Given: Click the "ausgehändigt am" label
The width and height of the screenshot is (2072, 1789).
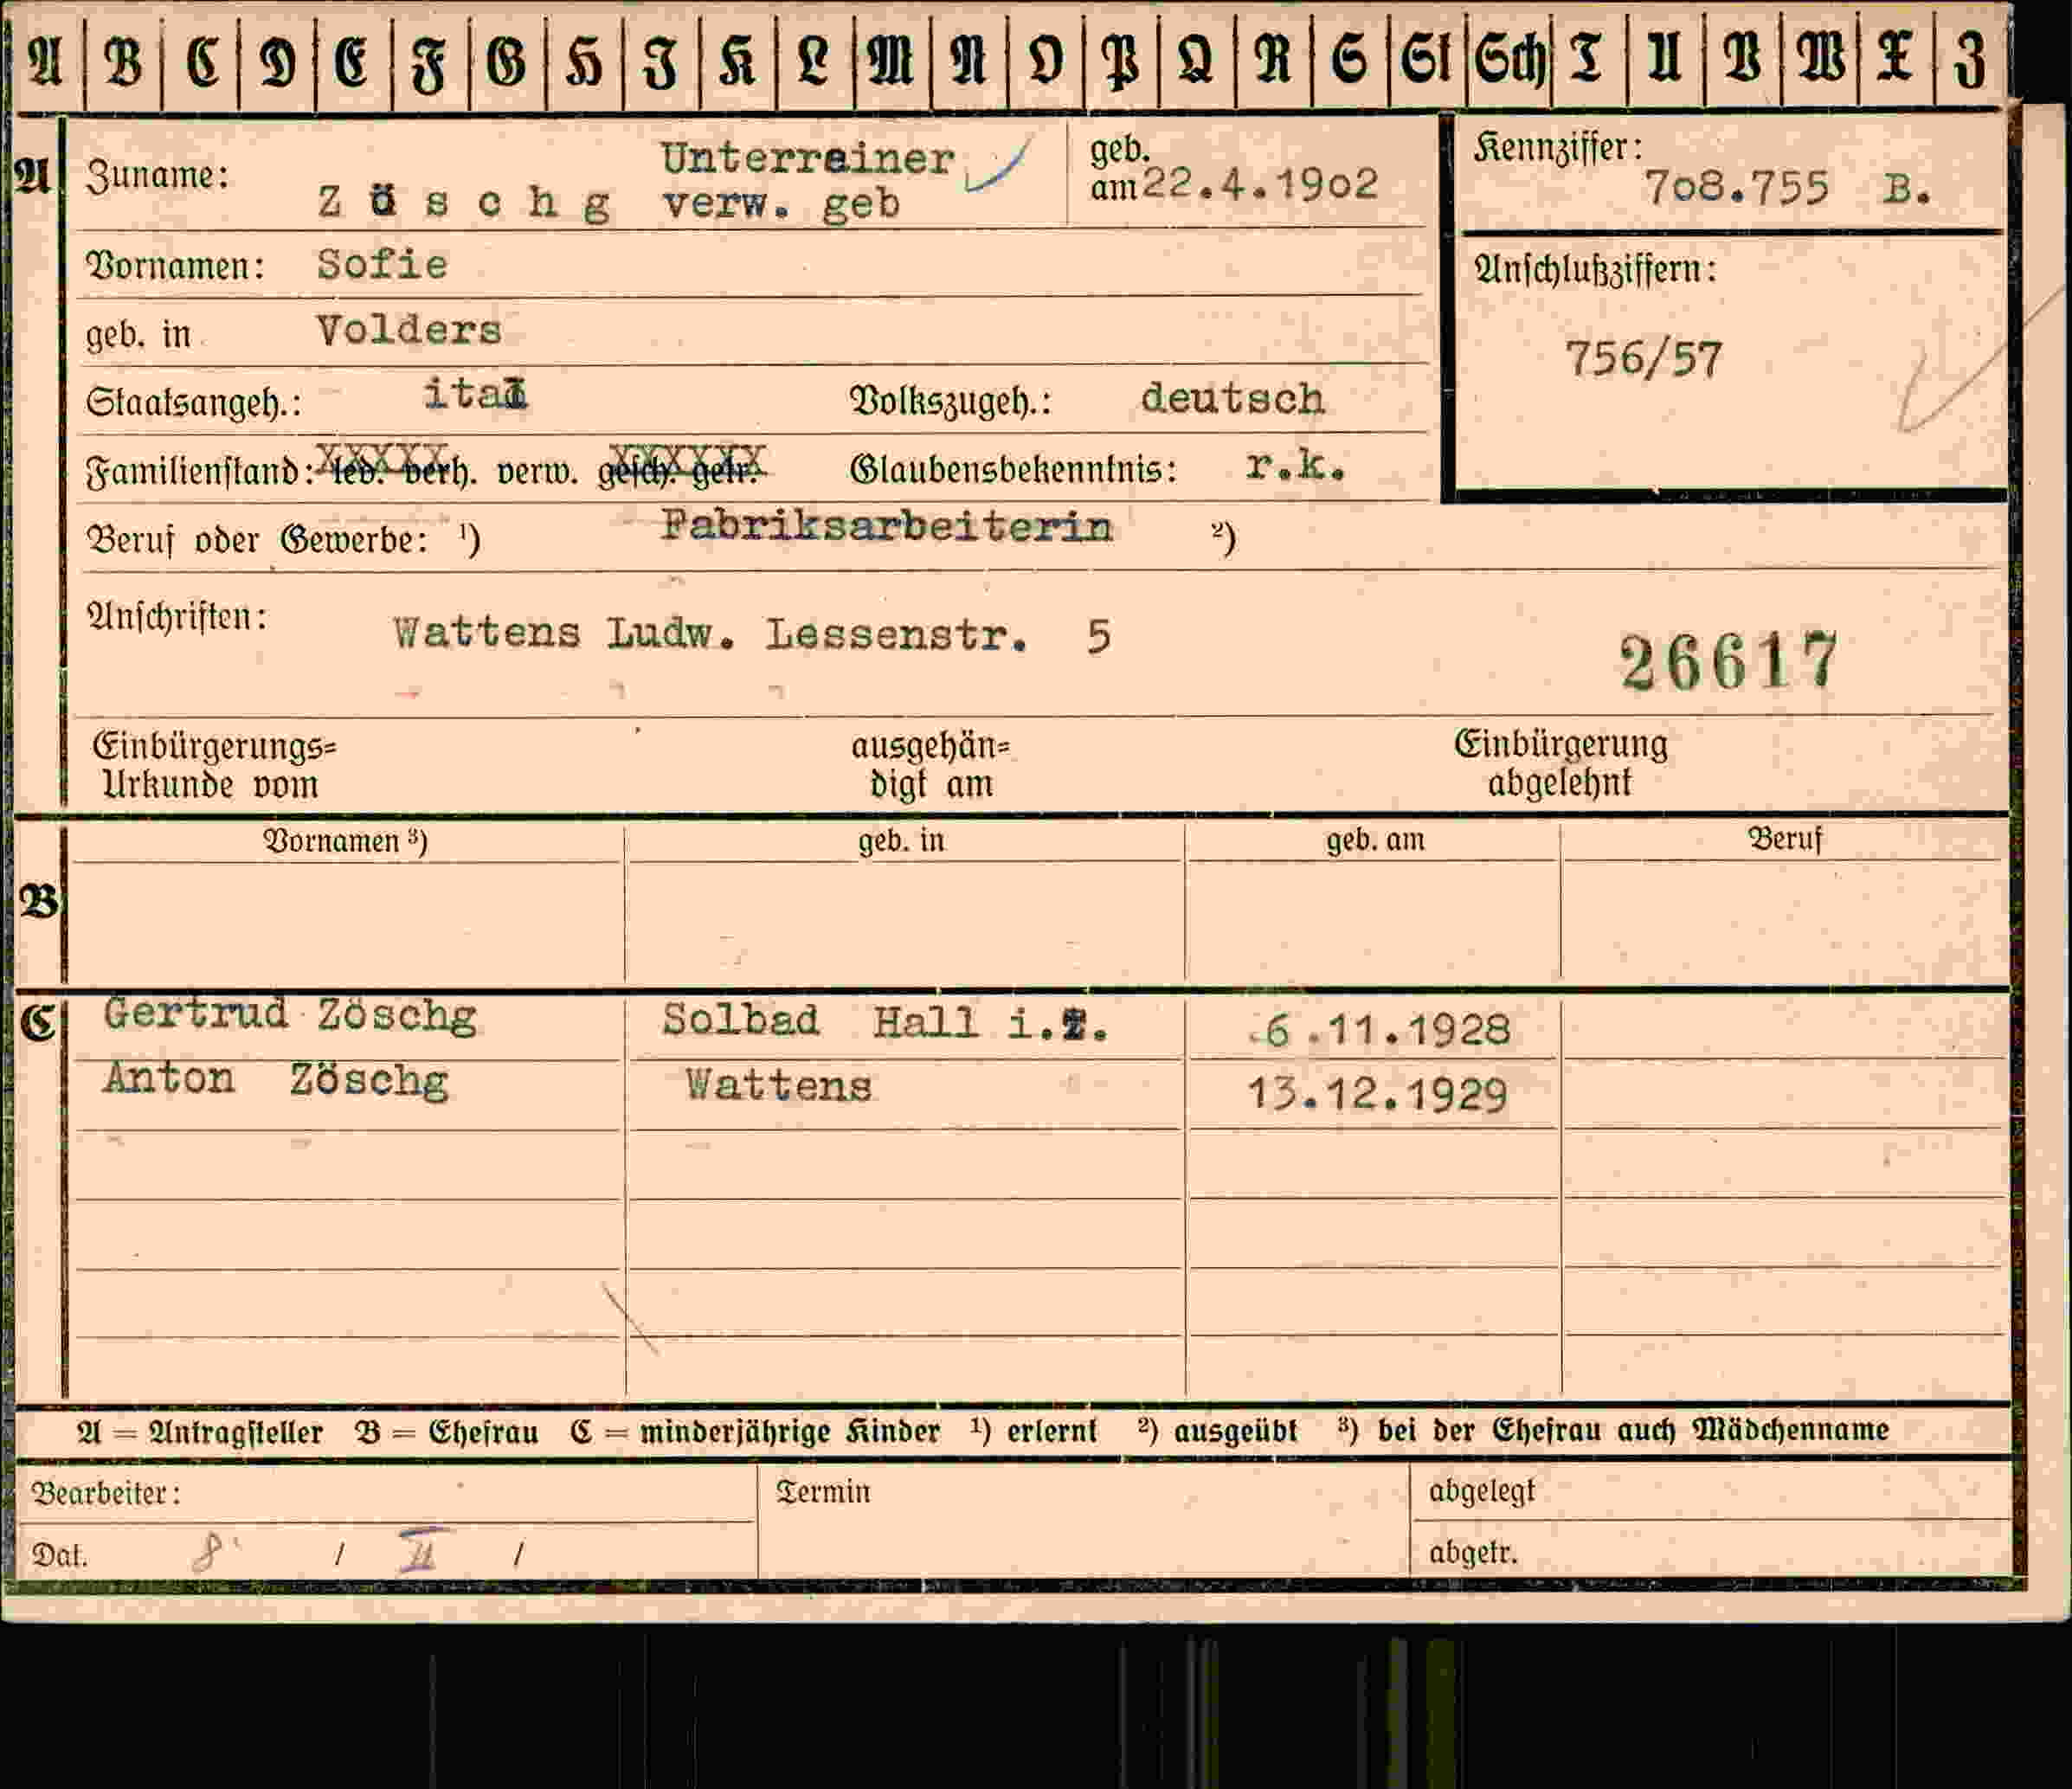Looking at the screenshot, I should coord(931,765).
